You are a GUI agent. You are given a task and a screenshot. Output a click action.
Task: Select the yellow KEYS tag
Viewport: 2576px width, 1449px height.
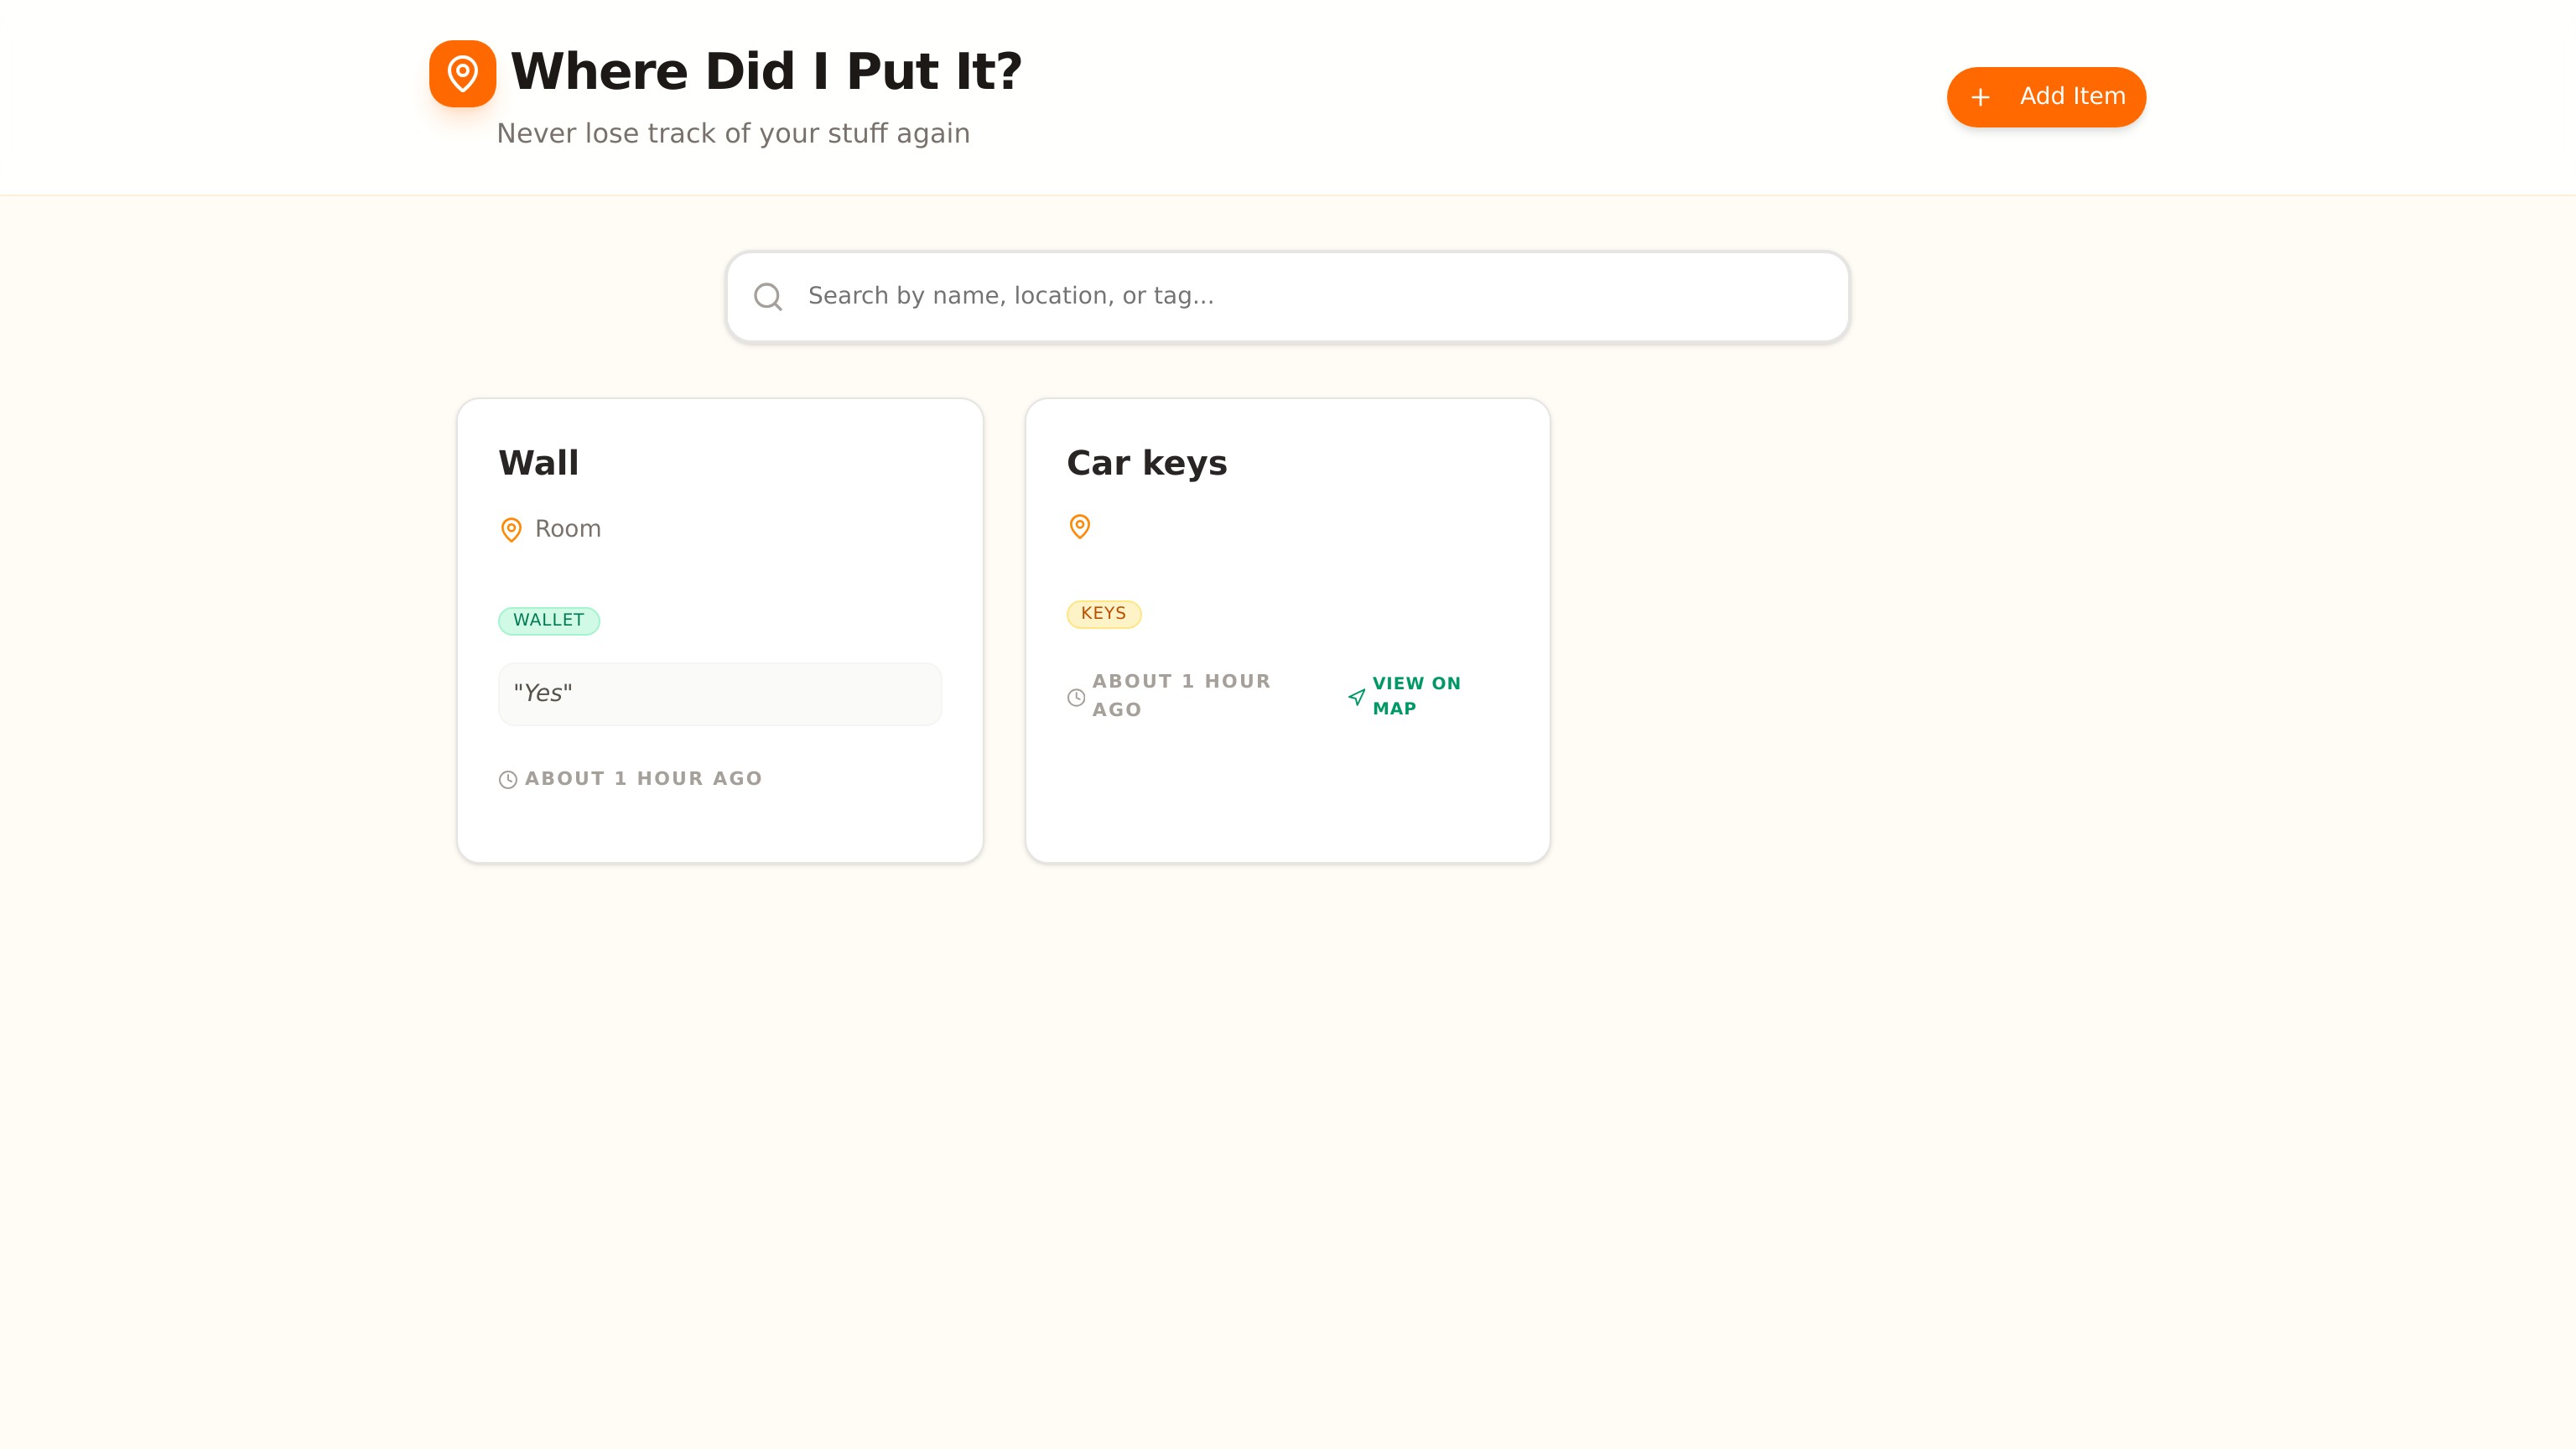click(1103, 613)
